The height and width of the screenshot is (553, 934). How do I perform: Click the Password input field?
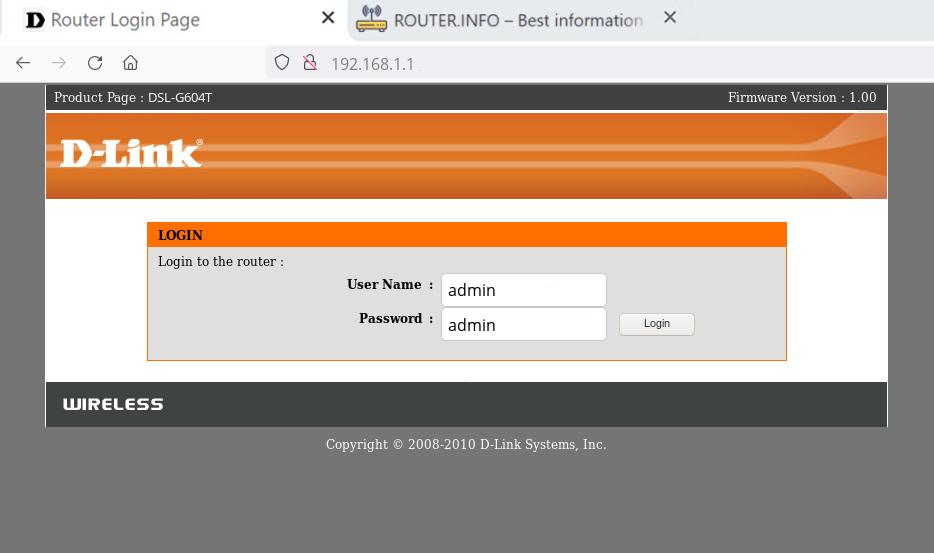[x=524, y=325]
